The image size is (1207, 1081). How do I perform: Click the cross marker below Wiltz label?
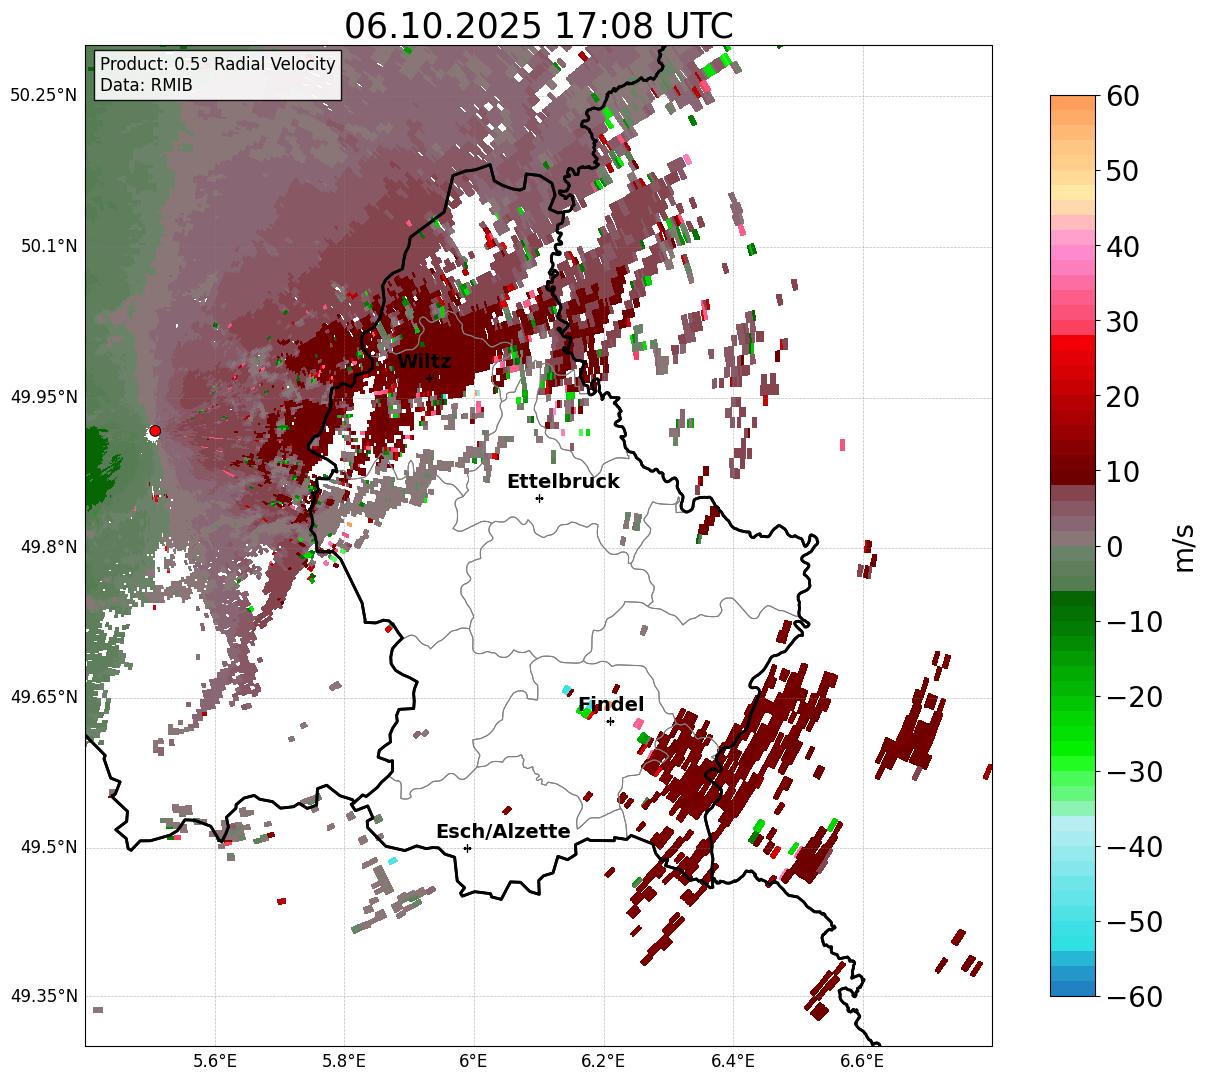429,378
